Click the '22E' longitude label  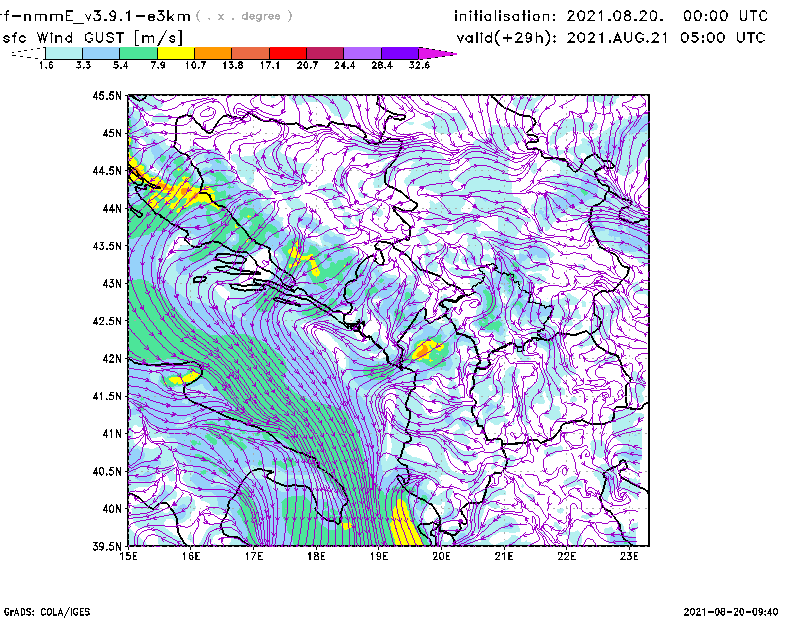pos(566,556)
